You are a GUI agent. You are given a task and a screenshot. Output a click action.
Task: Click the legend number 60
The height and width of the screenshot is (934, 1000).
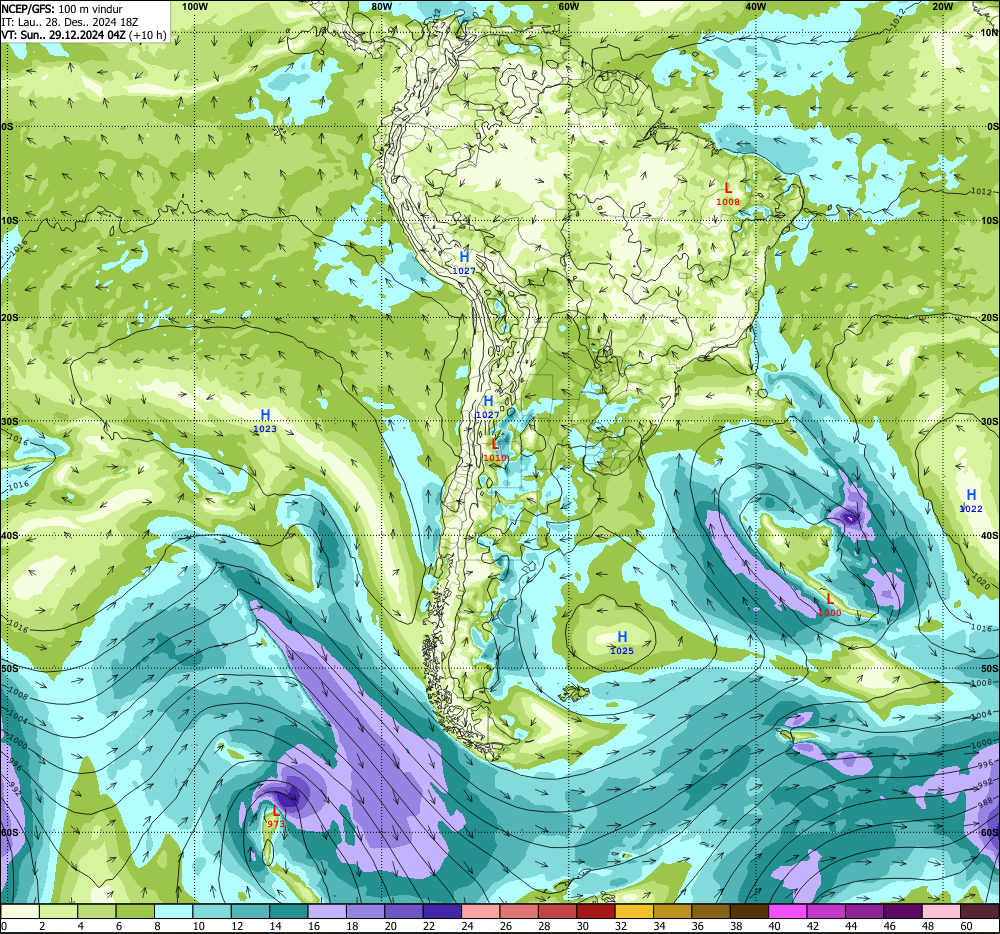(x=966, y=926)
